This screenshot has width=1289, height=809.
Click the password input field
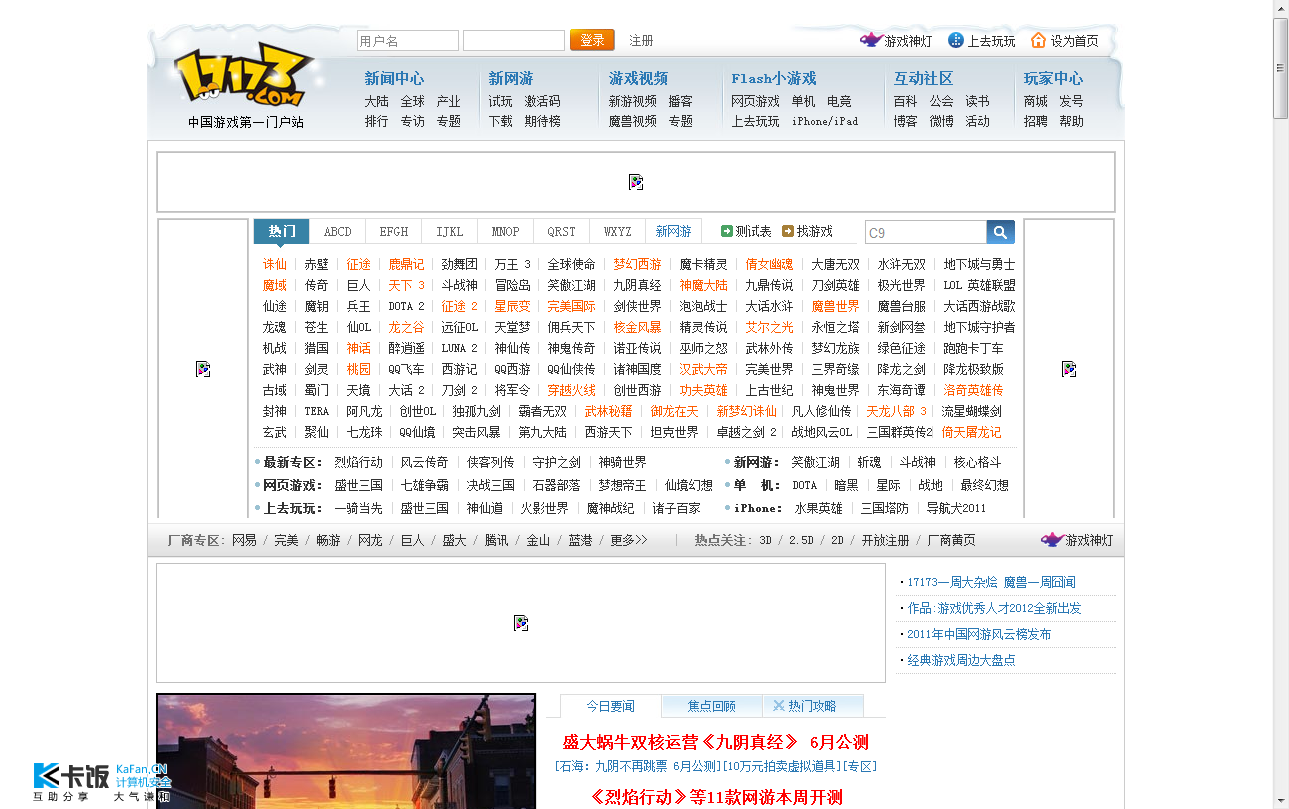point(514,41)
